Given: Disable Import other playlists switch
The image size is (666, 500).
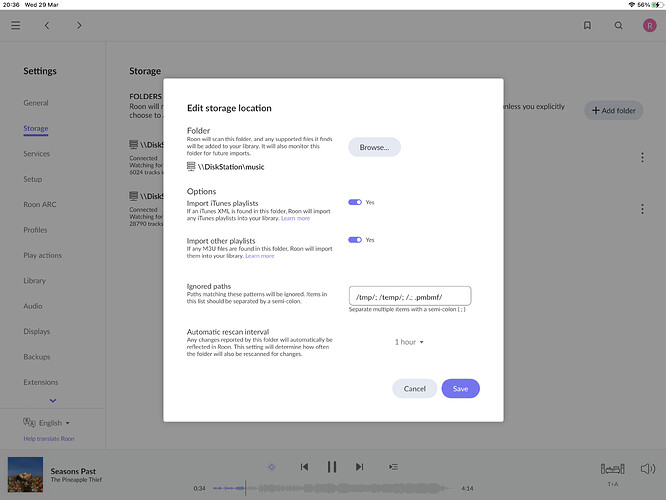Looking at the screenshot, I should pos(355,240).
